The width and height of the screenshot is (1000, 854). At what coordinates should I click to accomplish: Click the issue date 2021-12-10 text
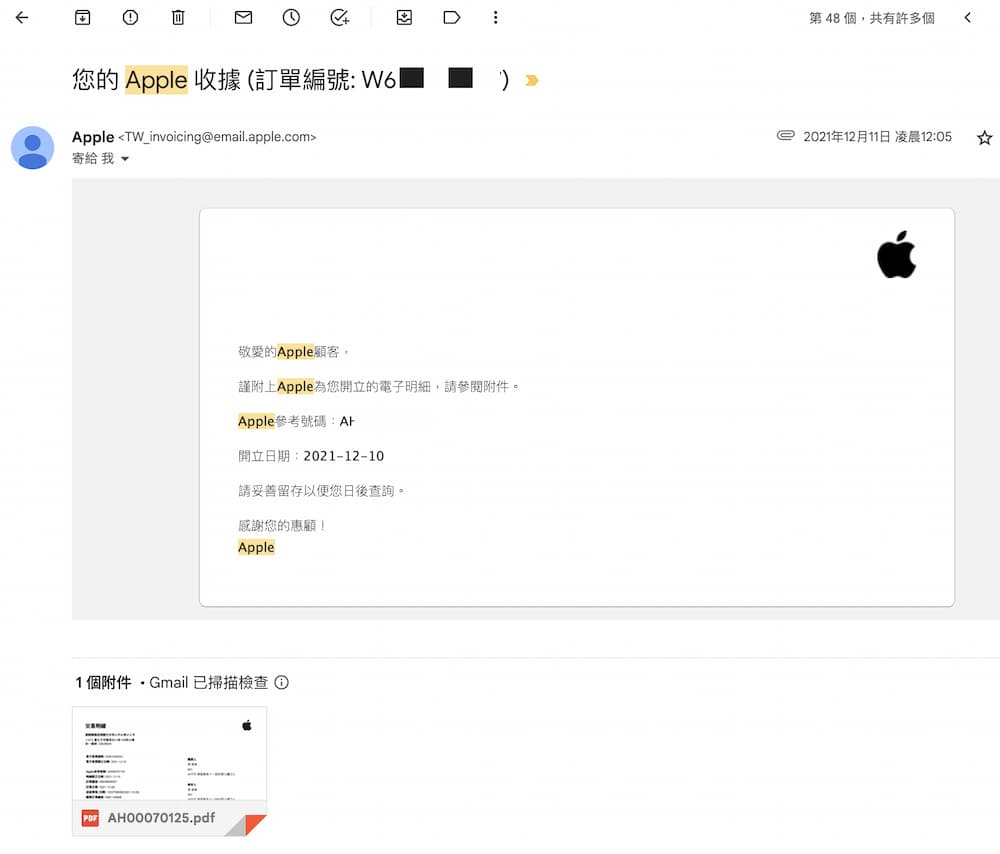pyautogui.click(x=344, y=457)
